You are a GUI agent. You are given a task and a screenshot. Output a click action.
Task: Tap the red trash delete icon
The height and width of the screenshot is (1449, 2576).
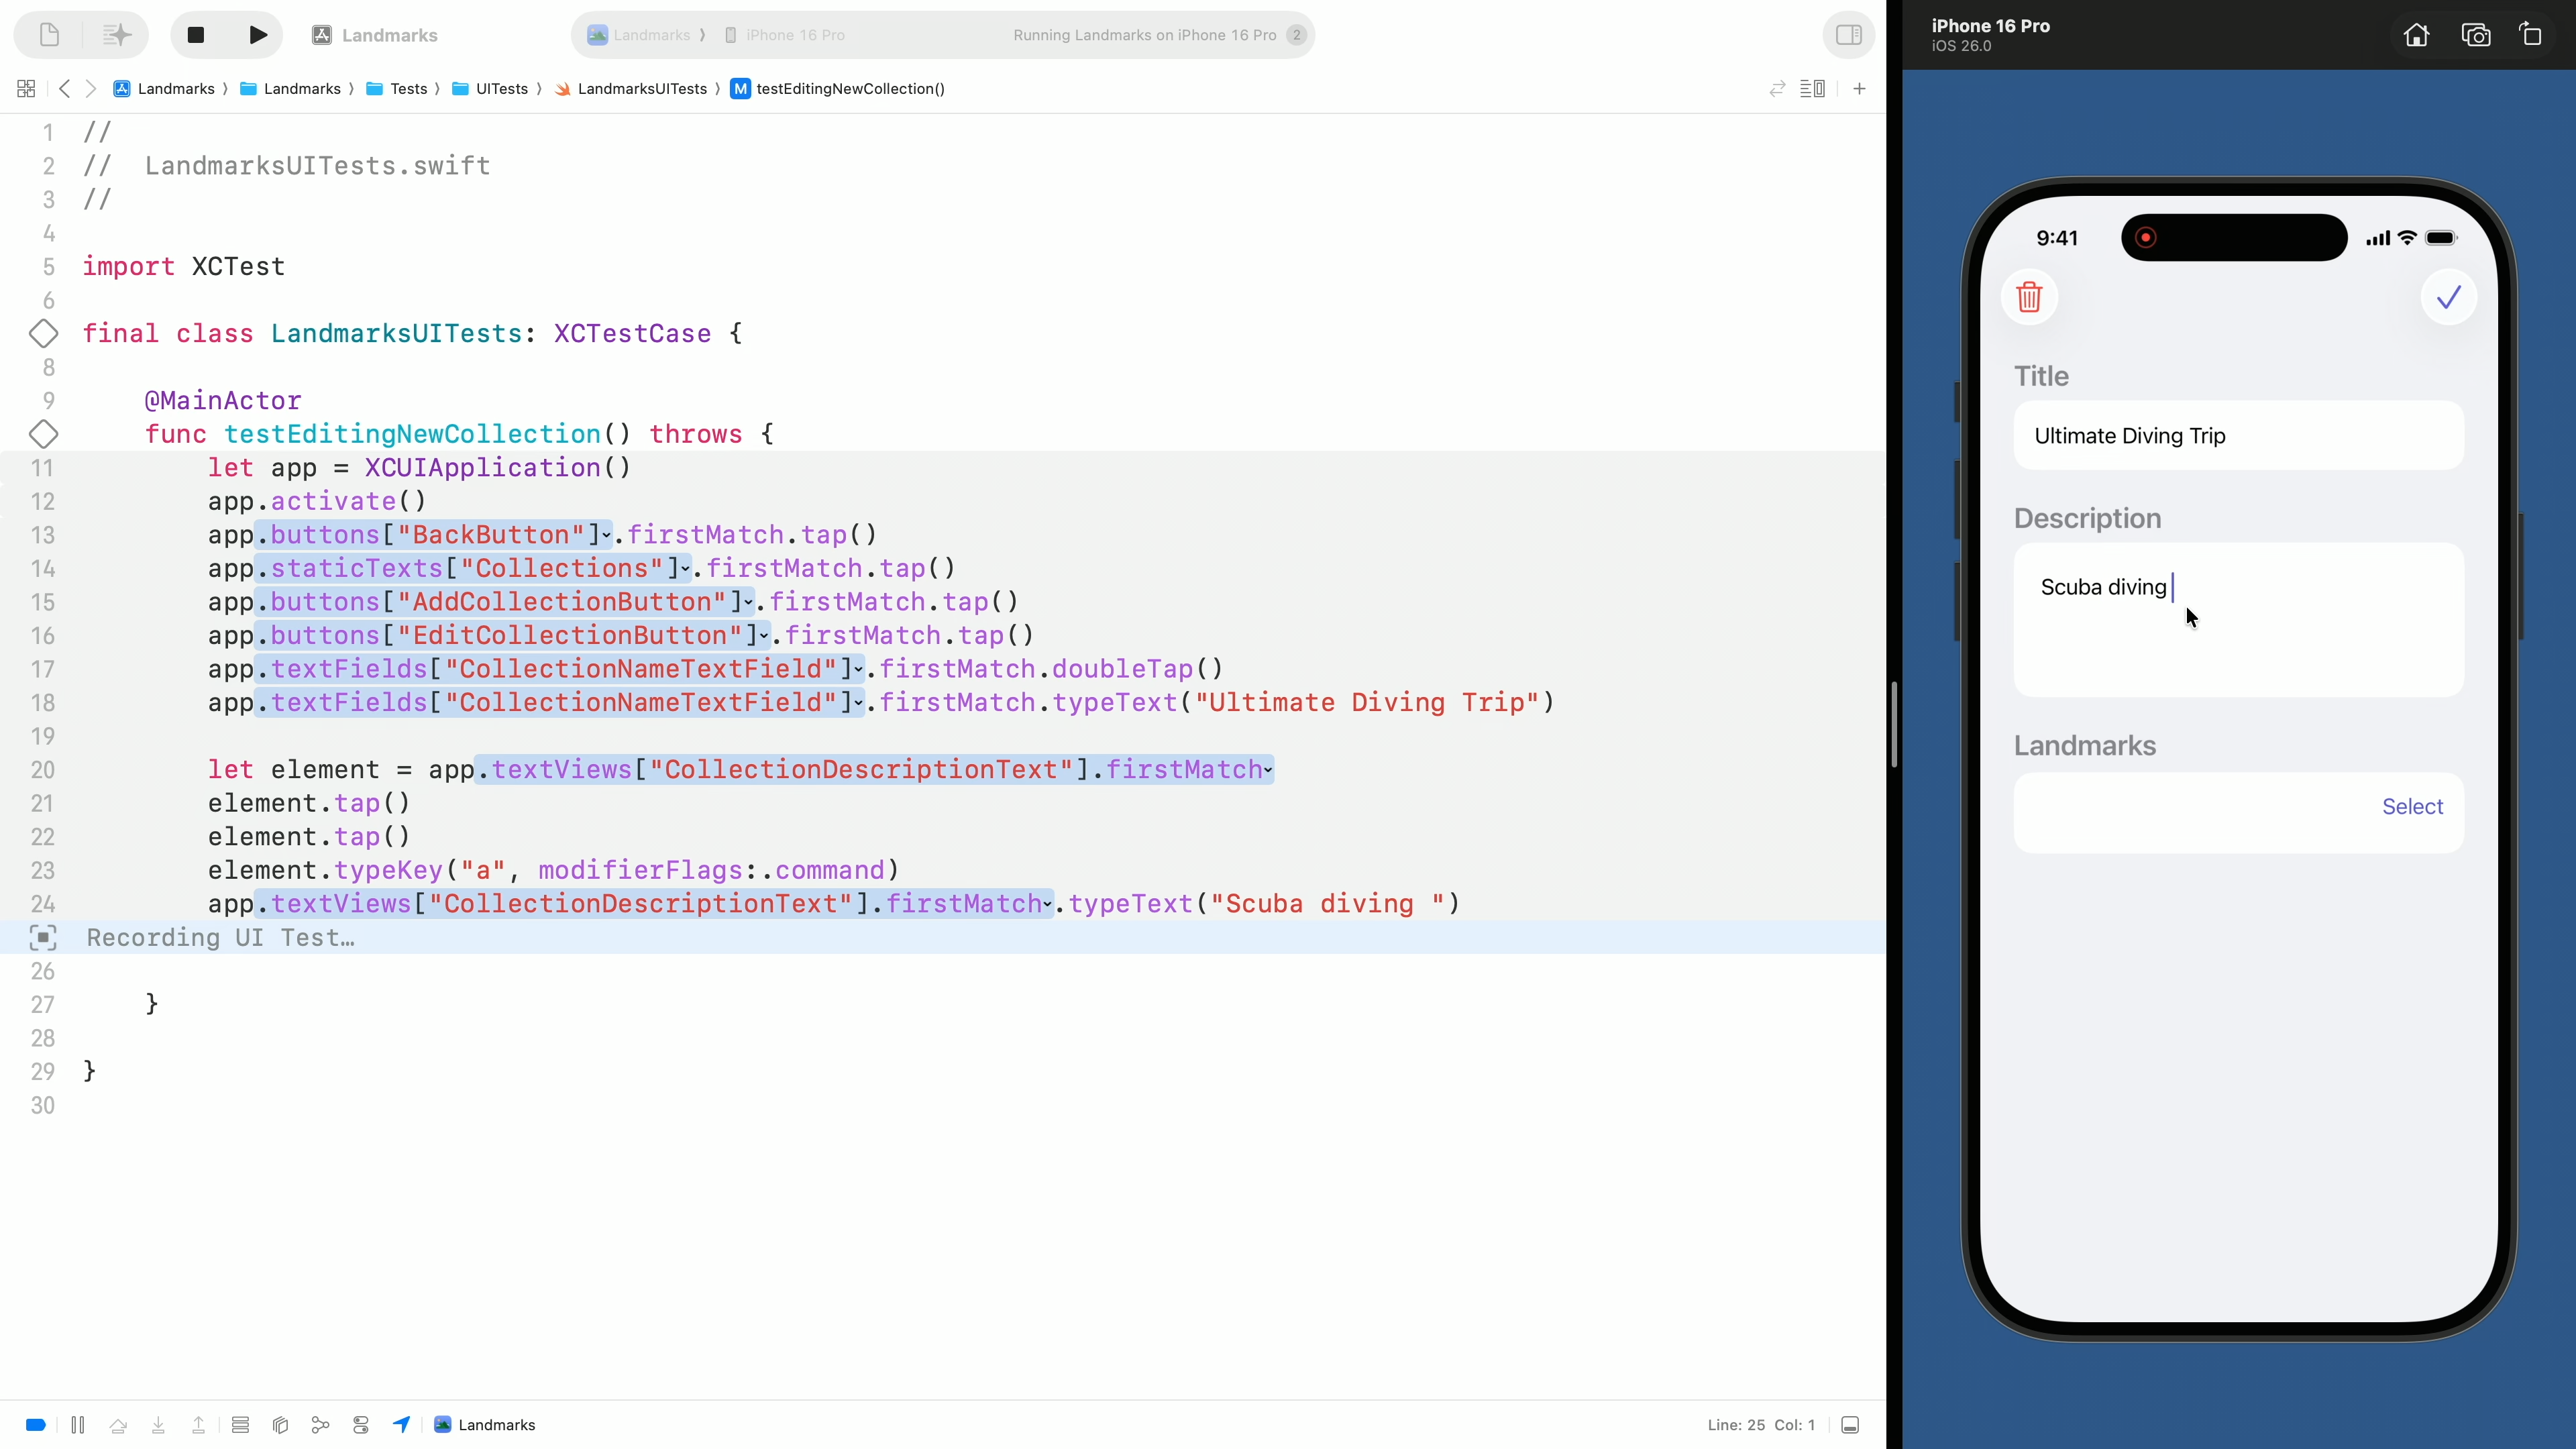click(2029, 297)
